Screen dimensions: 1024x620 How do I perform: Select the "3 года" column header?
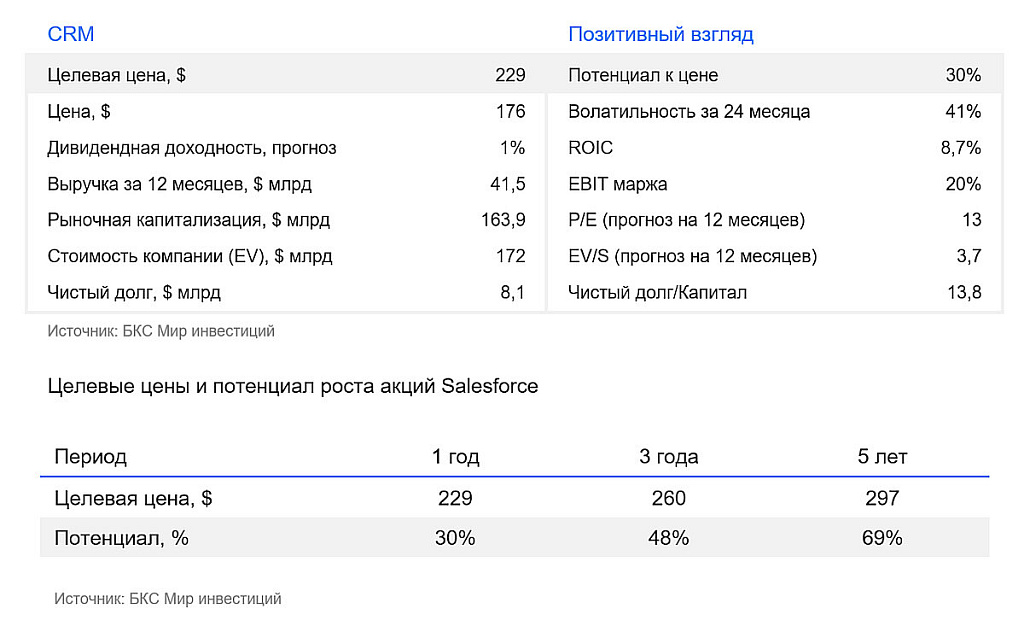click(669, 457)
